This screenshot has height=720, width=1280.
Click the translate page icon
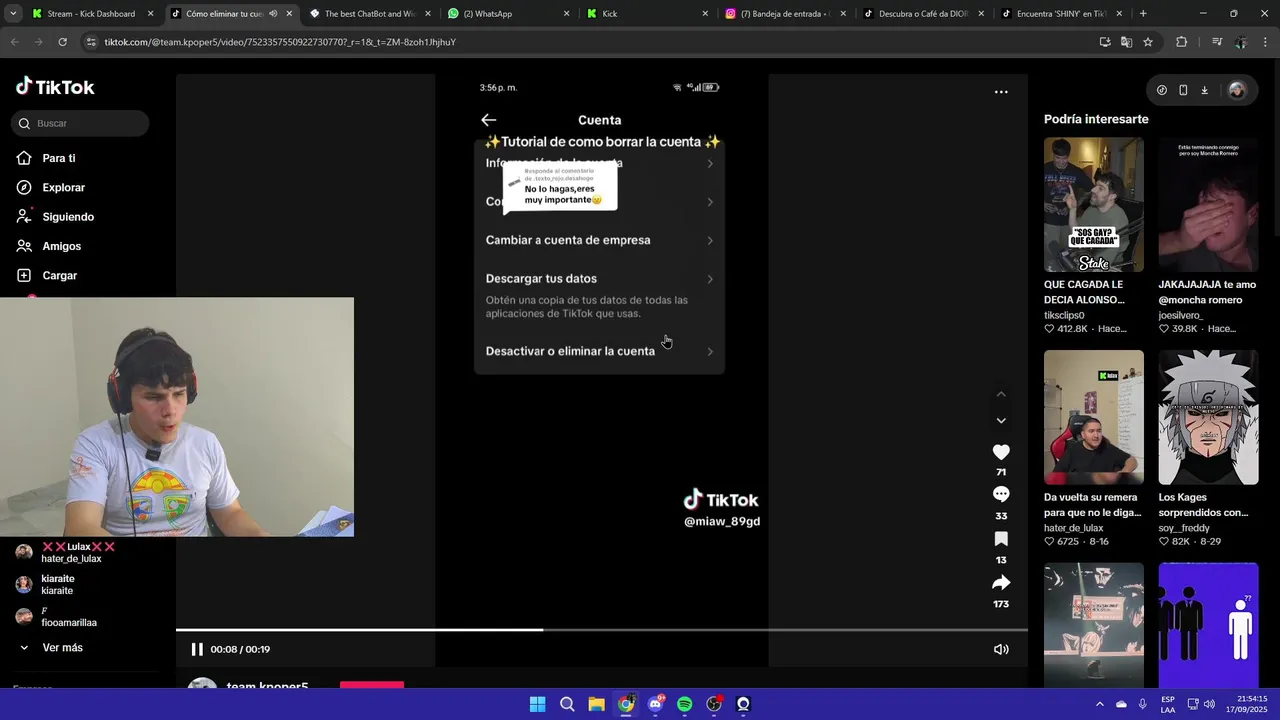pos(1126,42)
